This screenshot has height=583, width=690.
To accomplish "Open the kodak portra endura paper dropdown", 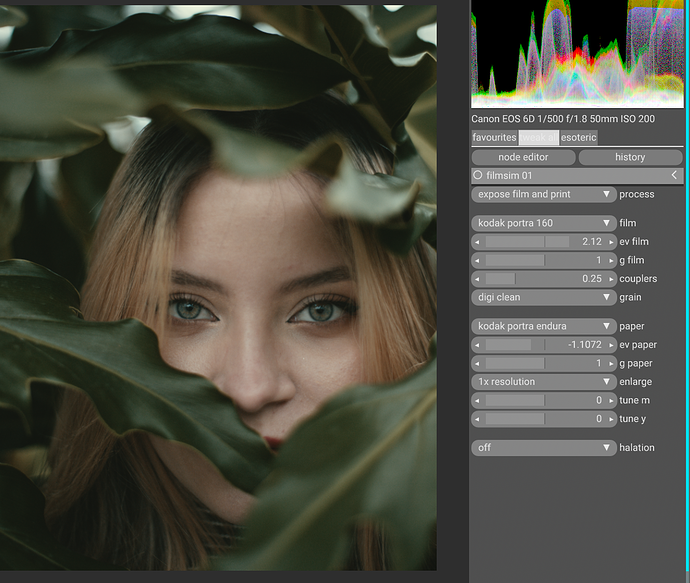I will pyautogui.click(x=543, y=326).
